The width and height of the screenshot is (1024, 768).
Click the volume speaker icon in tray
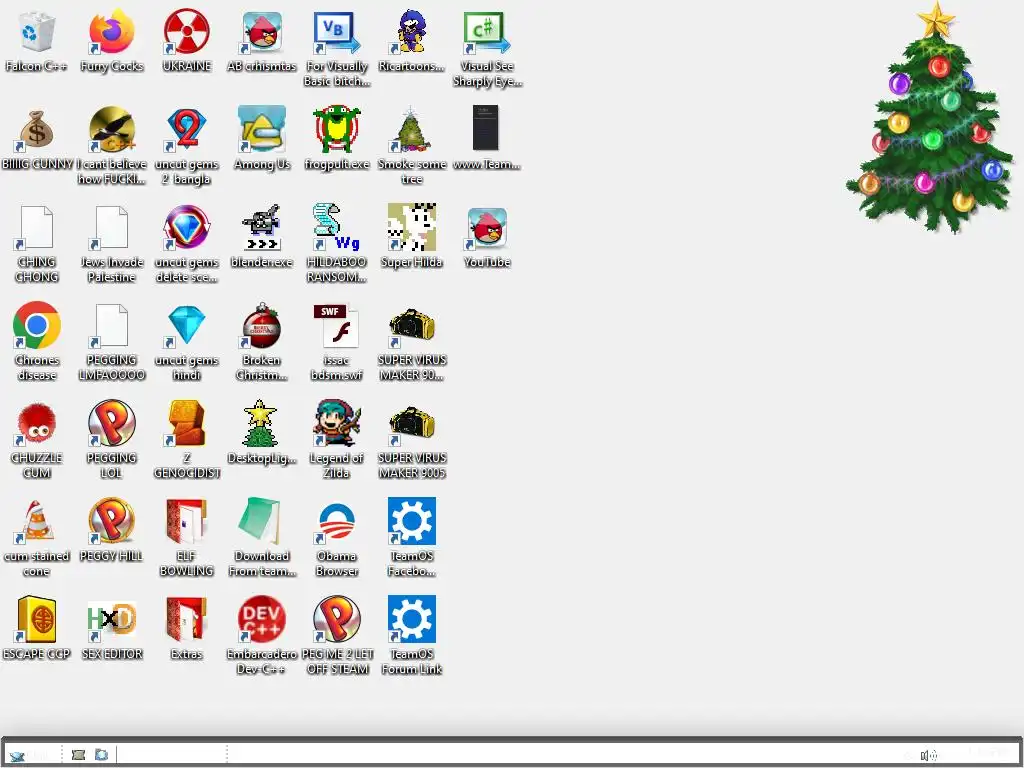coord(928,756)
